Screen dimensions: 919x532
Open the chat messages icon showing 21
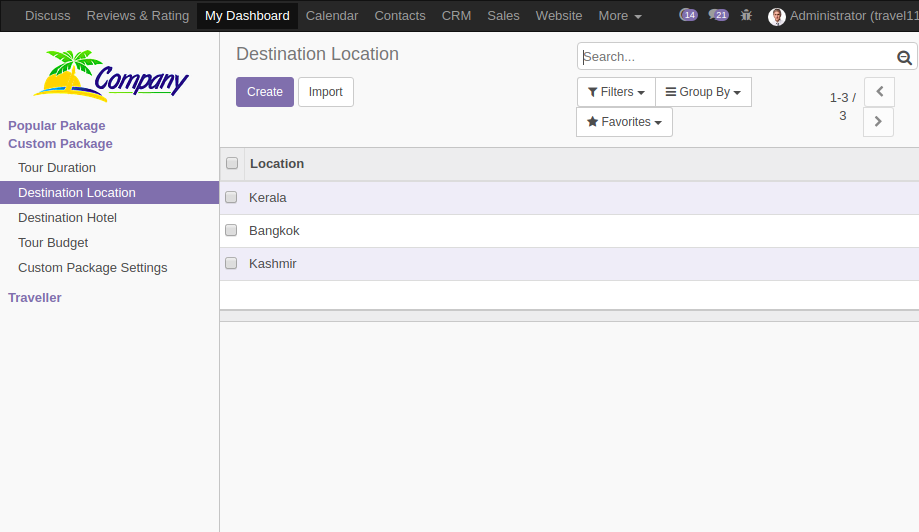pyautogui.click(x=718, y=15)
